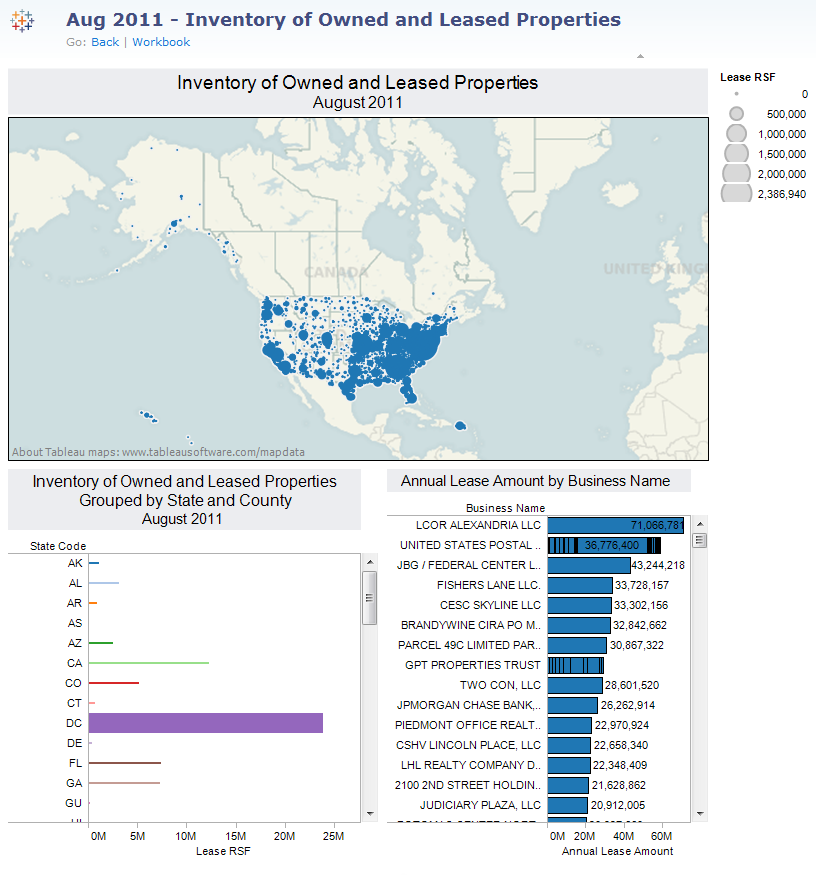Open the Workbook link
The width and height of the screenshot is (816, 875).
(x=161, y=42)
